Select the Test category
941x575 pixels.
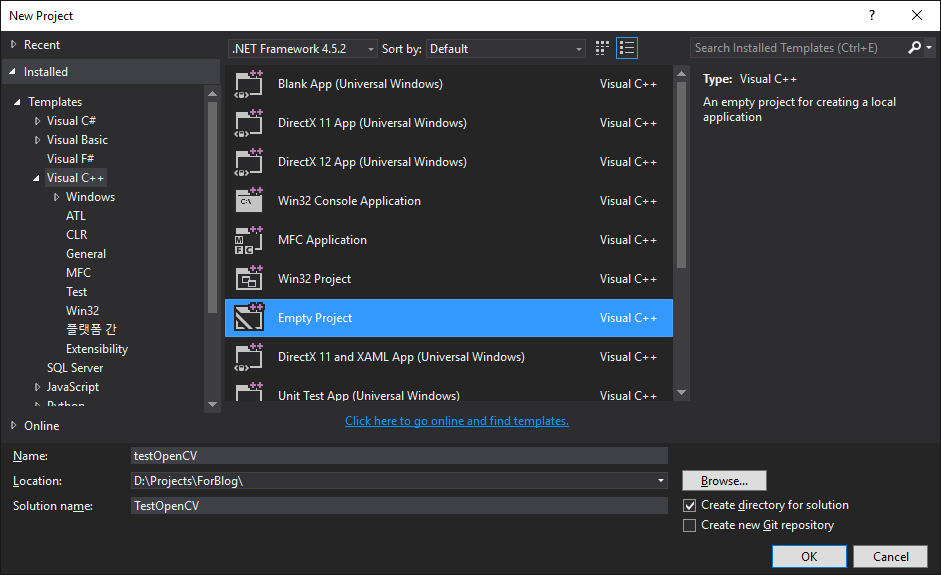pos(76,292)
